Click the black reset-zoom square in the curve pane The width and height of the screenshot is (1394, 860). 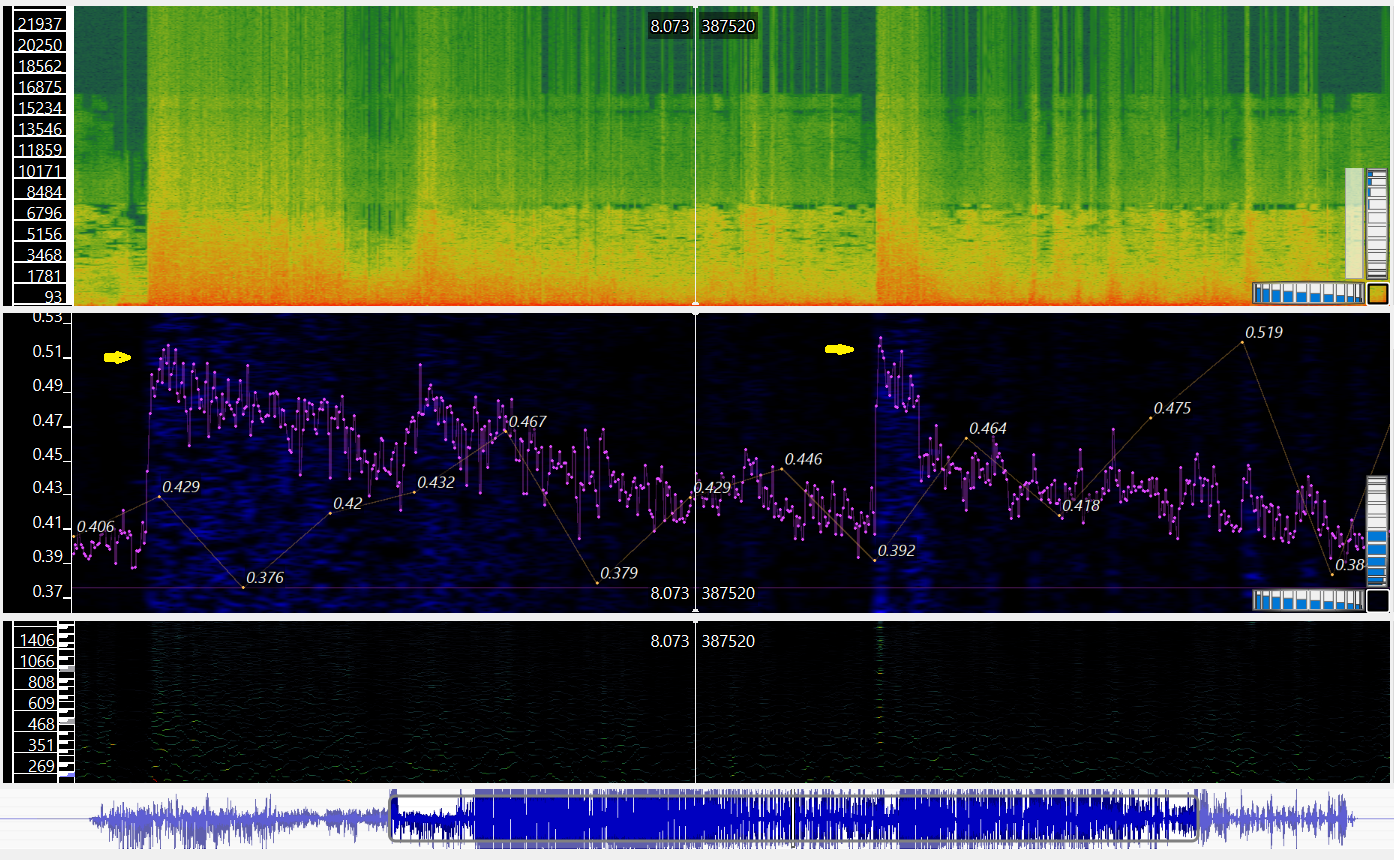[x=1378, y=601]
